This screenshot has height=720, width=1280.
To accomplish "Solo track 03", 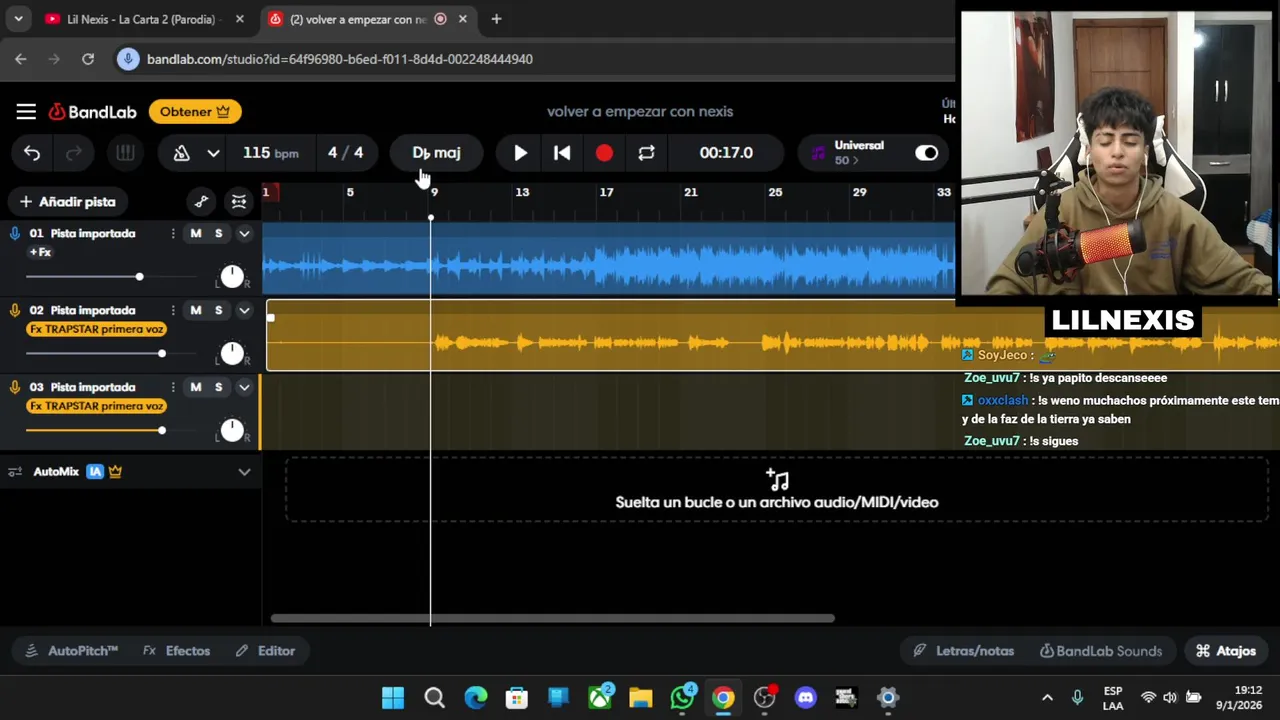I will pos(218,388).
